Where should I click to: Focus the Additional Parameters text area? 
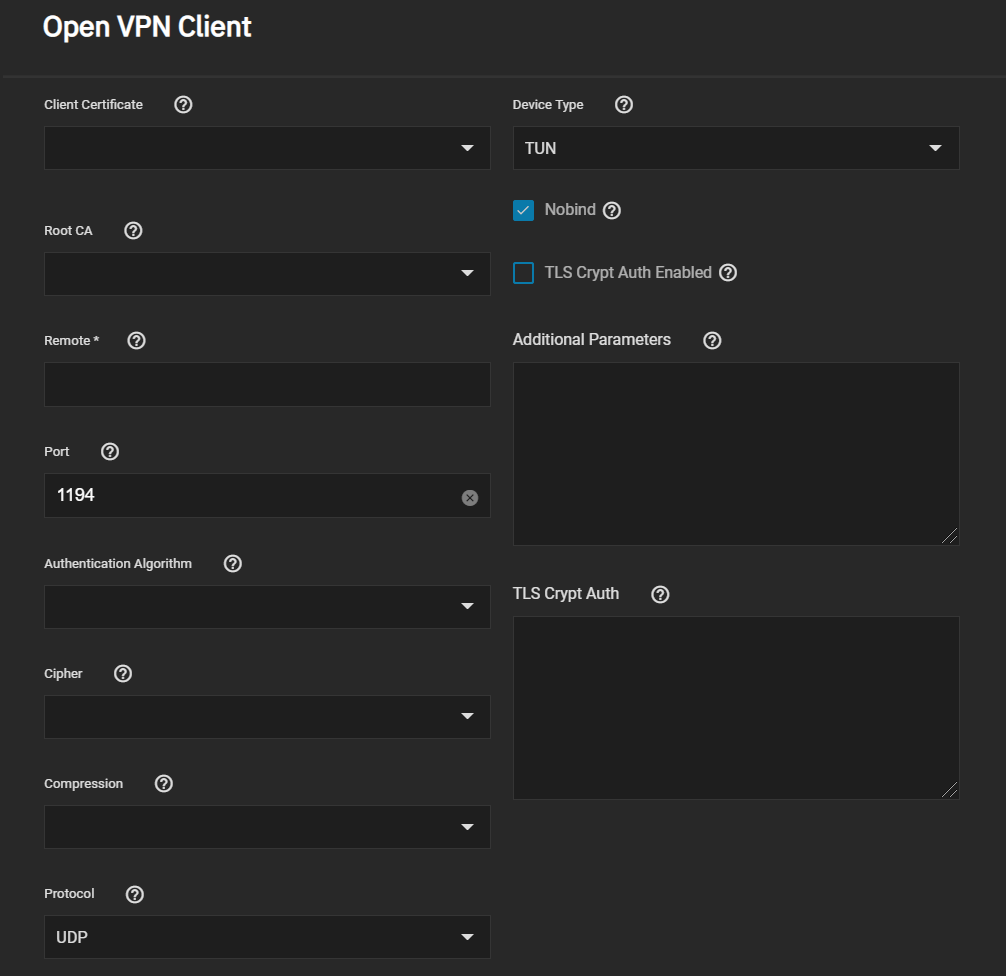pyautogui.click(x=735, y=453)
